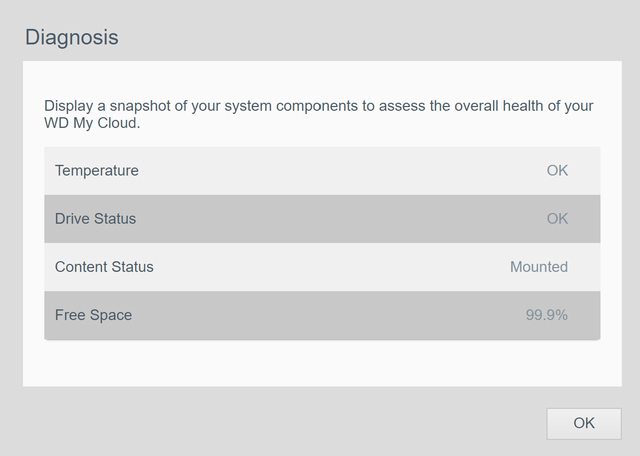Image resolution: width=640 pixels, height=456 pixels.
Task: Click the Temperature OK status value
Action: coord(557,171)
